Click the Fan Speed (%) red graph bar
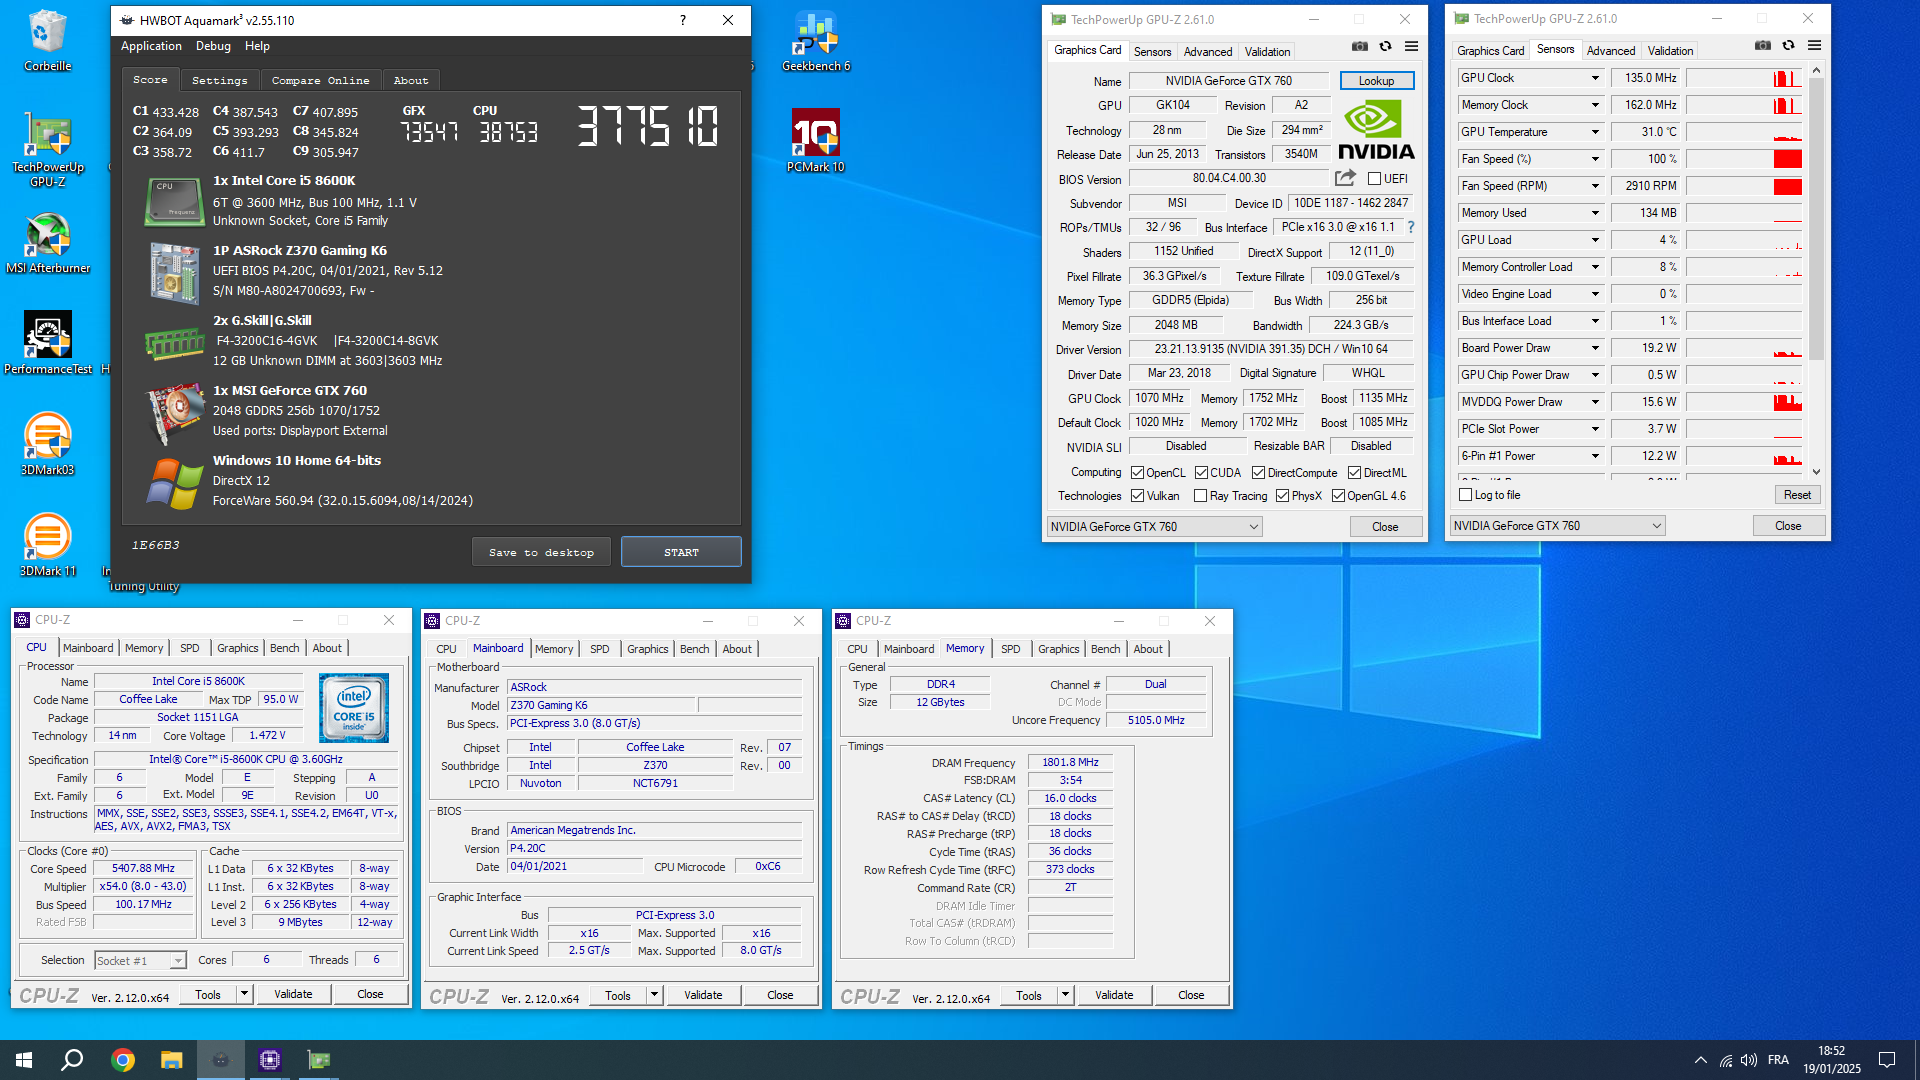 [x=1787, y=159]
